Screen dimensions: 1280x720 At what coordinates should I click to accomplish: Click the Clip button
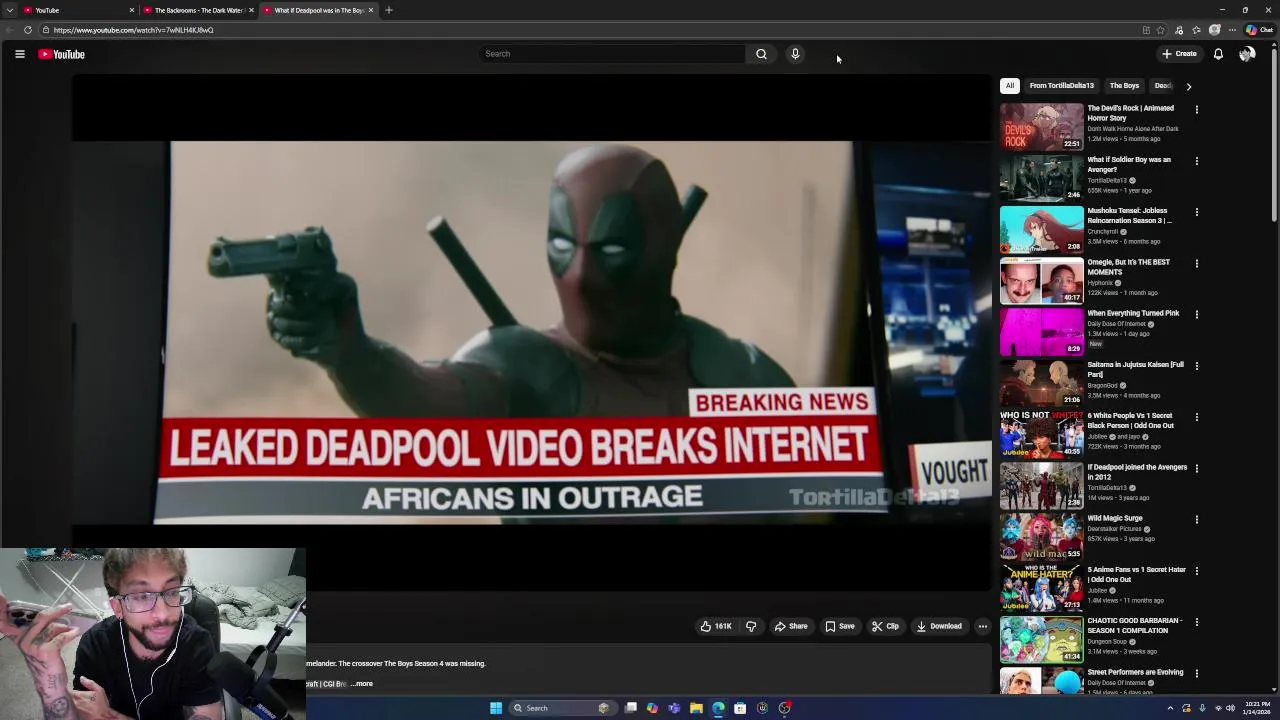point(885,626)
